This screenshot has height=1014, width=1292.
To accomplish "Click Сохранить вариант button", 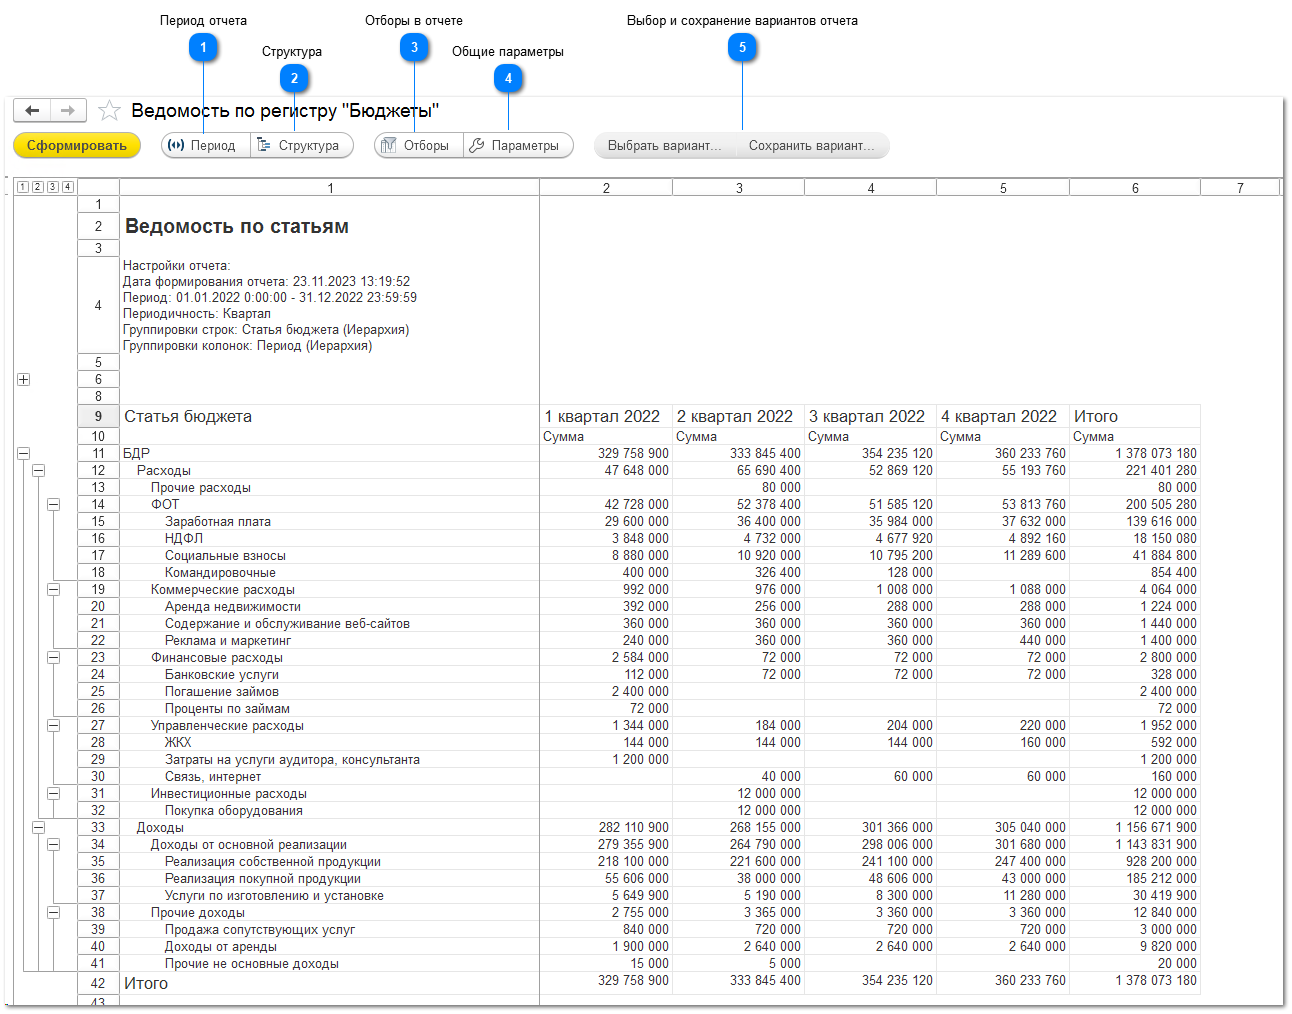I will pos(812,145).
